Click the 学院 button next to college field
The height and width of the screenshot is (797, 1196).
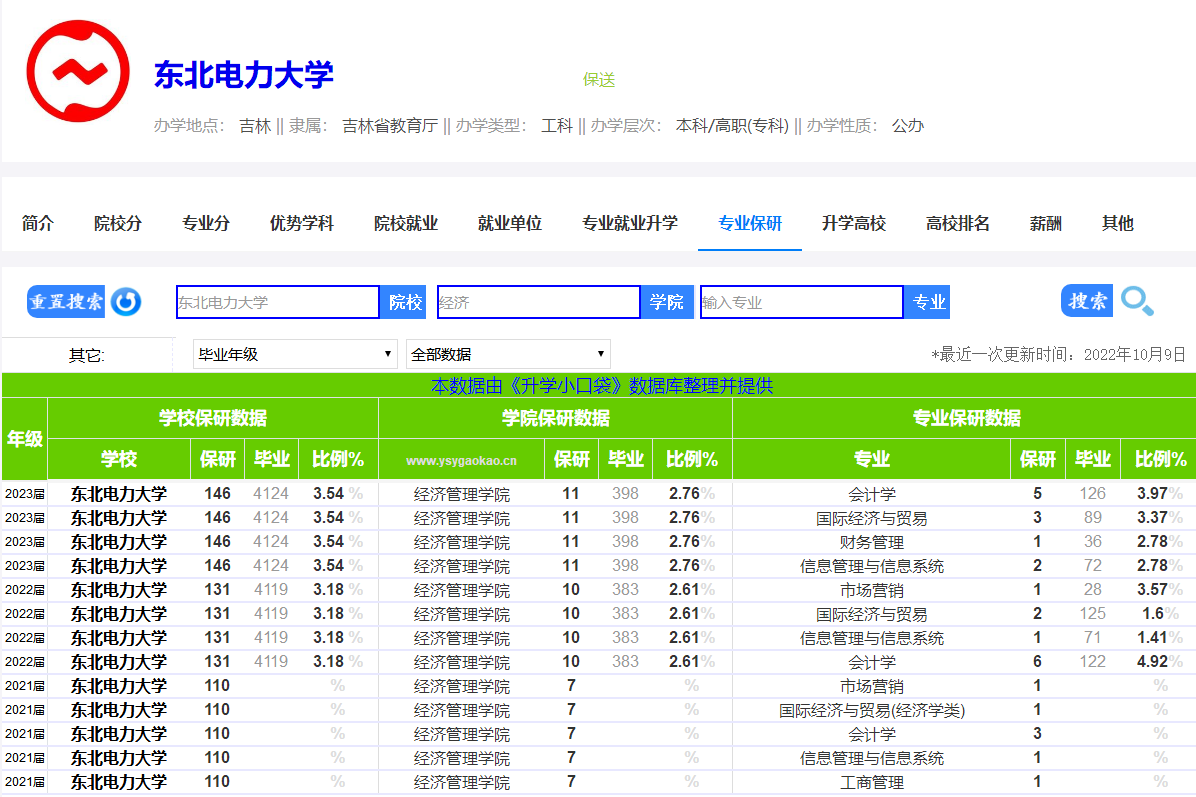(x=666, y=302)
